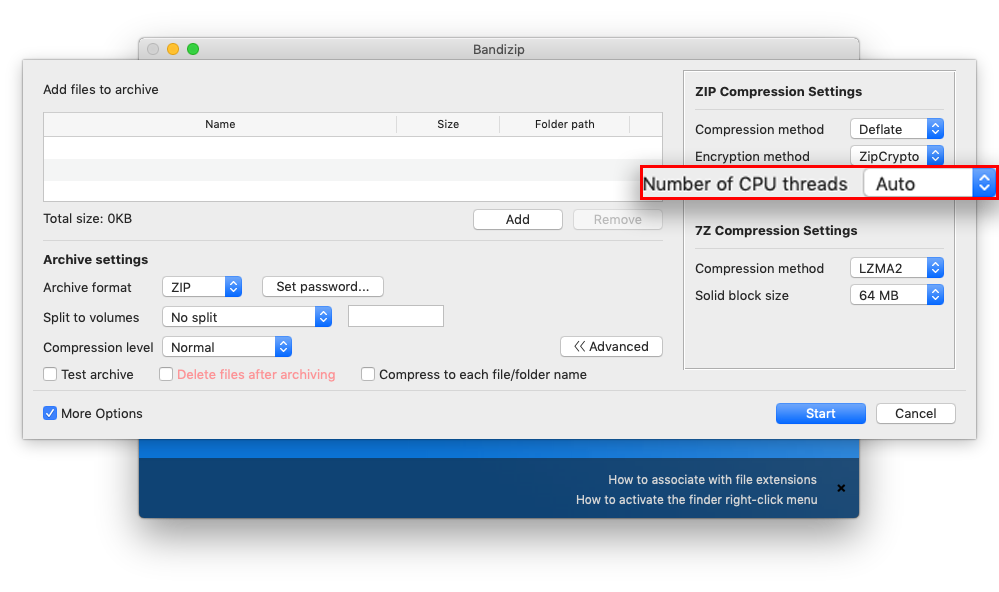Open How to associate with file extensions link
The height and width of the screenshot is (592, 999).
712,480
